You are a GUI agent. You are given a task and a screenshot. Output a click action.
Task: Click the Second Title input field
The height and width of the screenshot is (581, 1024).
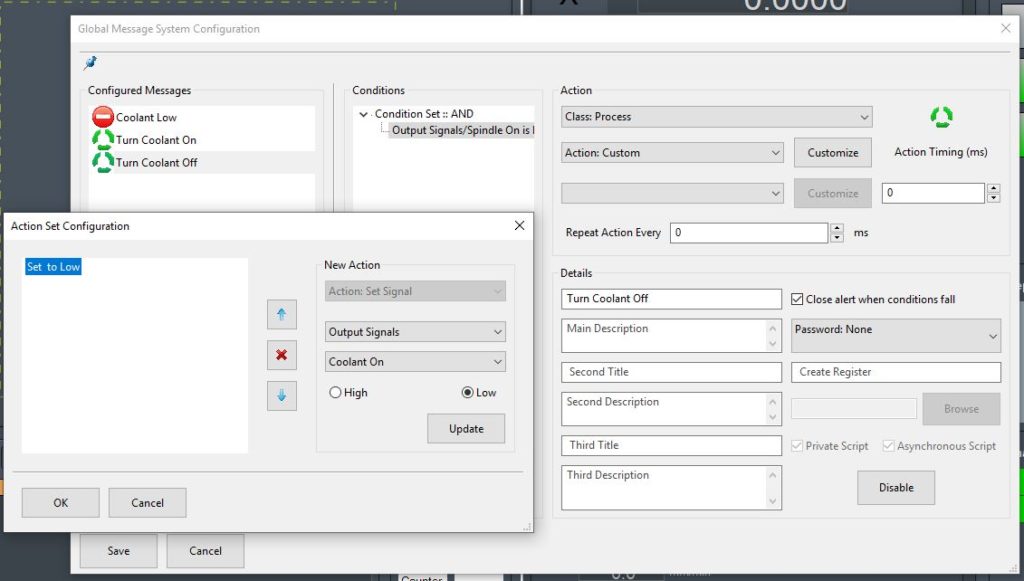(670, 372)
